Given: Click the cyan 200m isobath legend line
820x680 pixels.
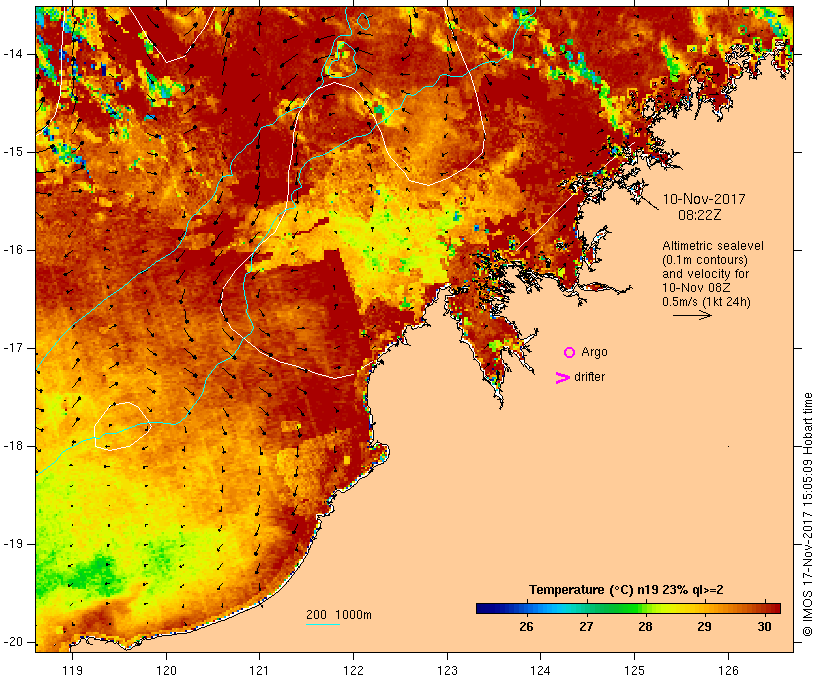Looking at the screenshot, I should click(x=323, y=624).
